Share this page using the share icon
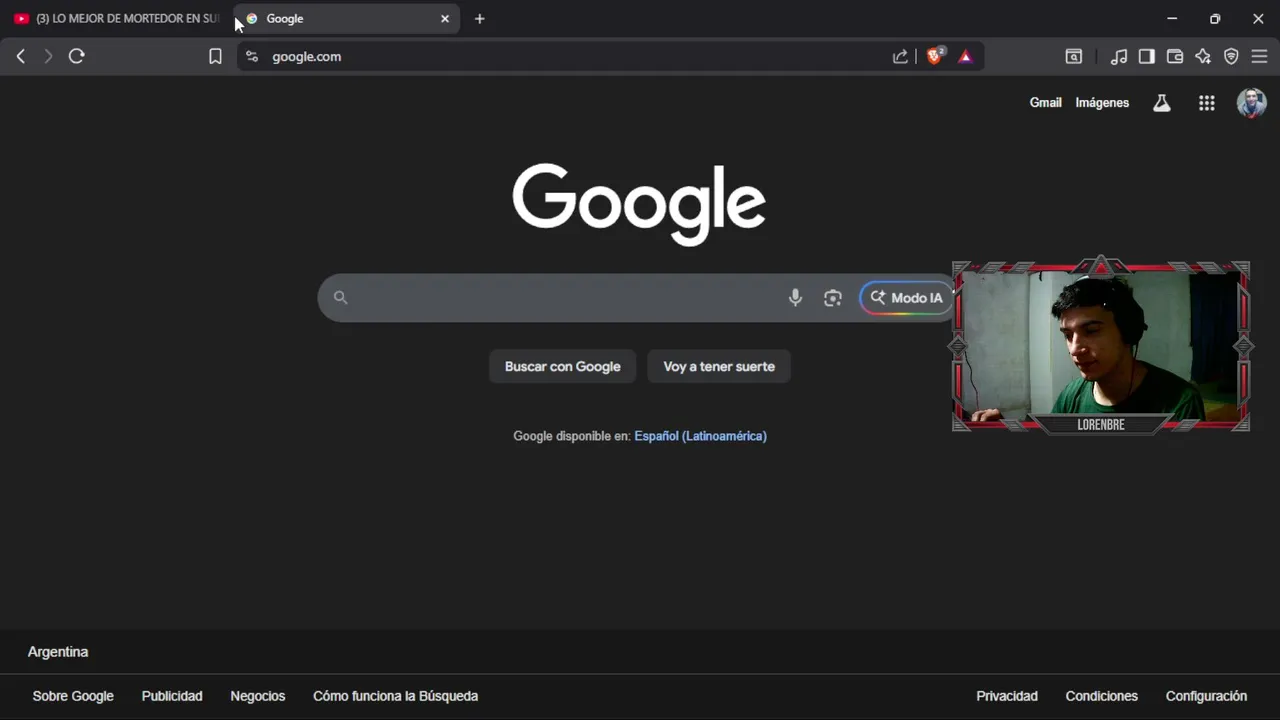 coord(900,57)
